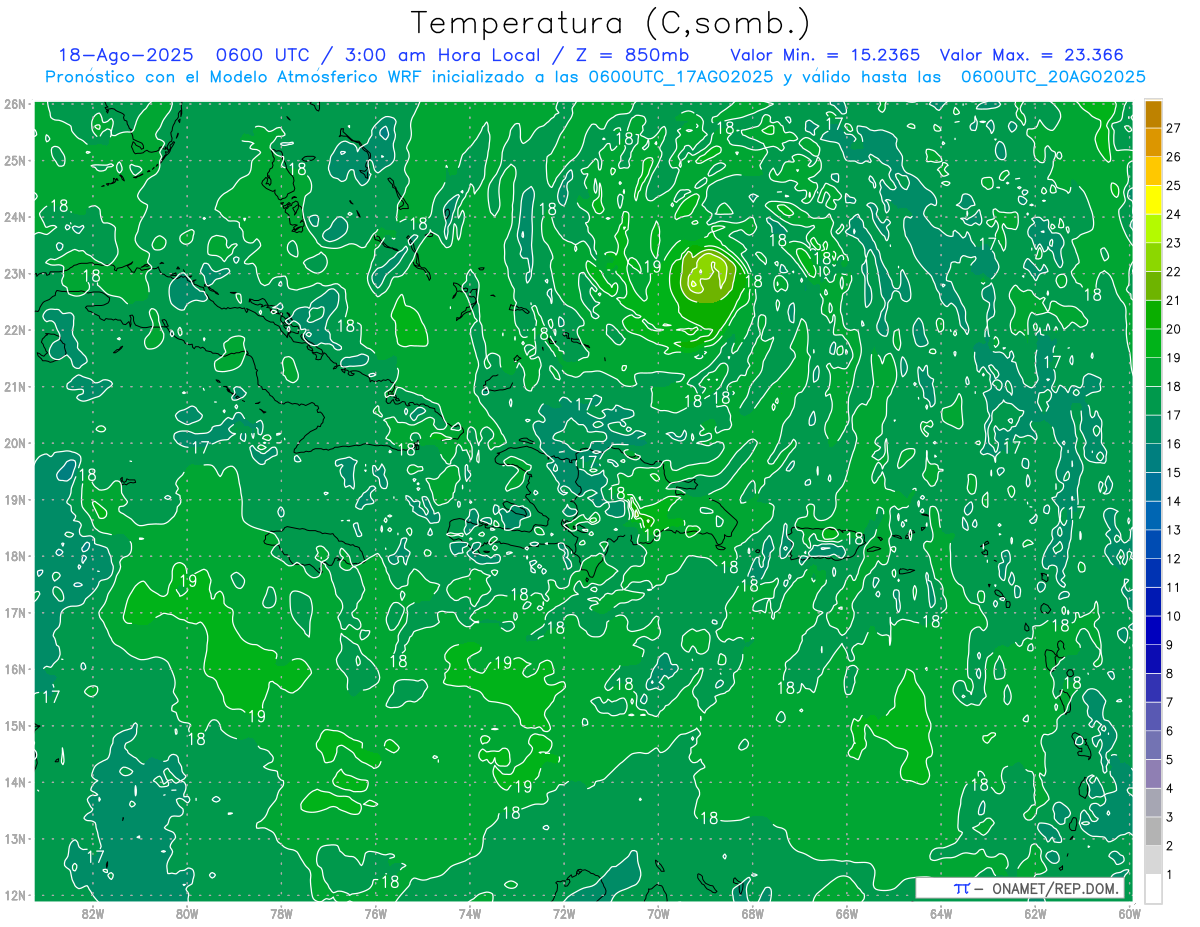Click the white swatch below legend value 1
Screen dimensions: 1200x927
point(1153,888)
